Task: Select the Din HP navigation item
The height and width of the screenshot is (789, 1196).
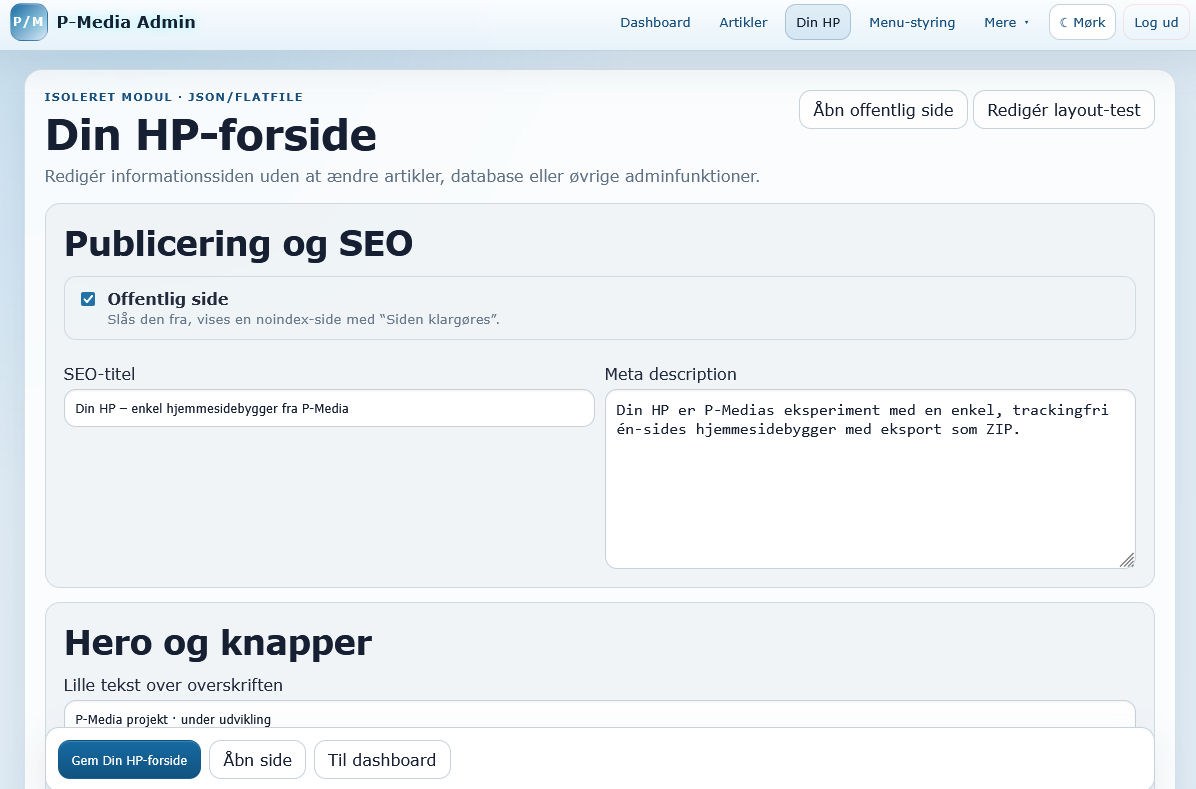Action: point(818,22)
